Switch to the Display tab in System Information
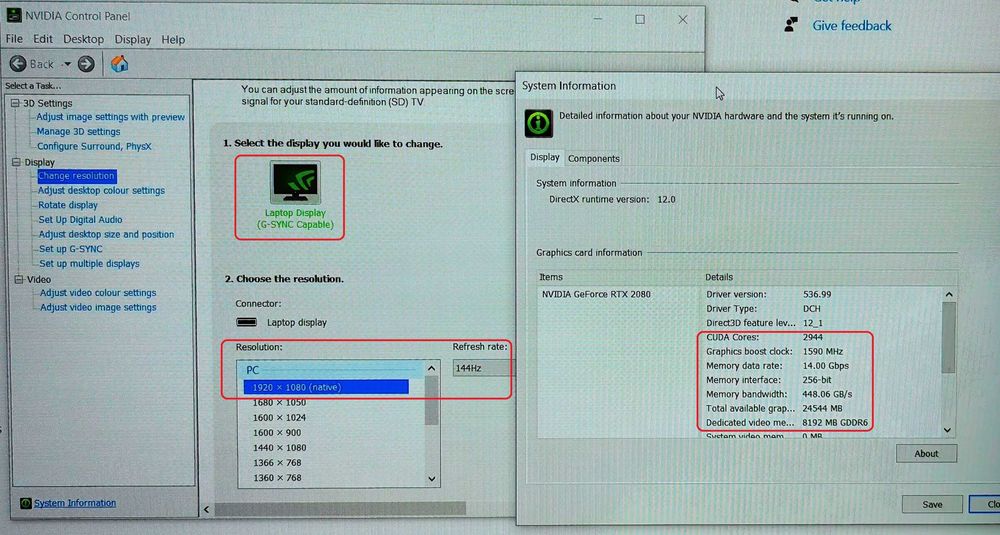Image resolution: width=1000 pixels, height=535 pixels. tap(545, 157)
